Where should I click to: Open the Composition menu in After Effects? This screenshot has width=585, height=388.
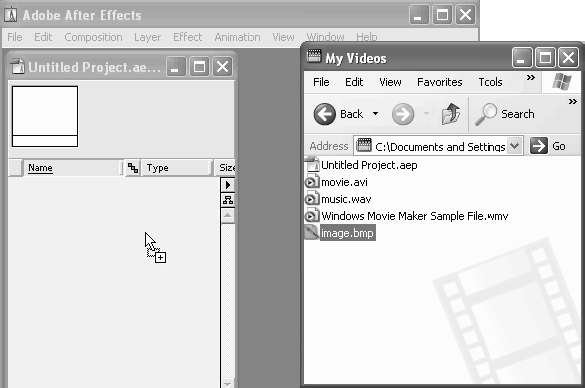point(93,37)
